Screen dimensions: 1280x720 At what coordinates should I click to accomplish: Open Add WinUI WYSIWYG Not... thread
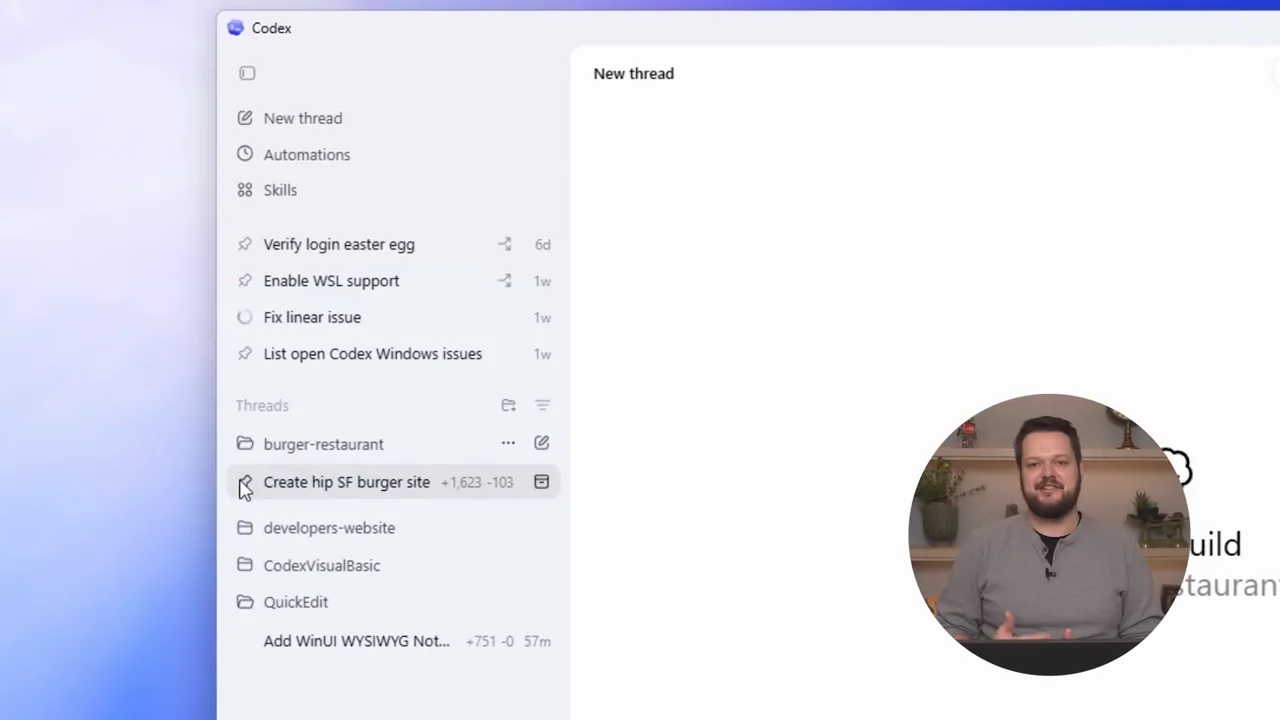click(356, 641)
